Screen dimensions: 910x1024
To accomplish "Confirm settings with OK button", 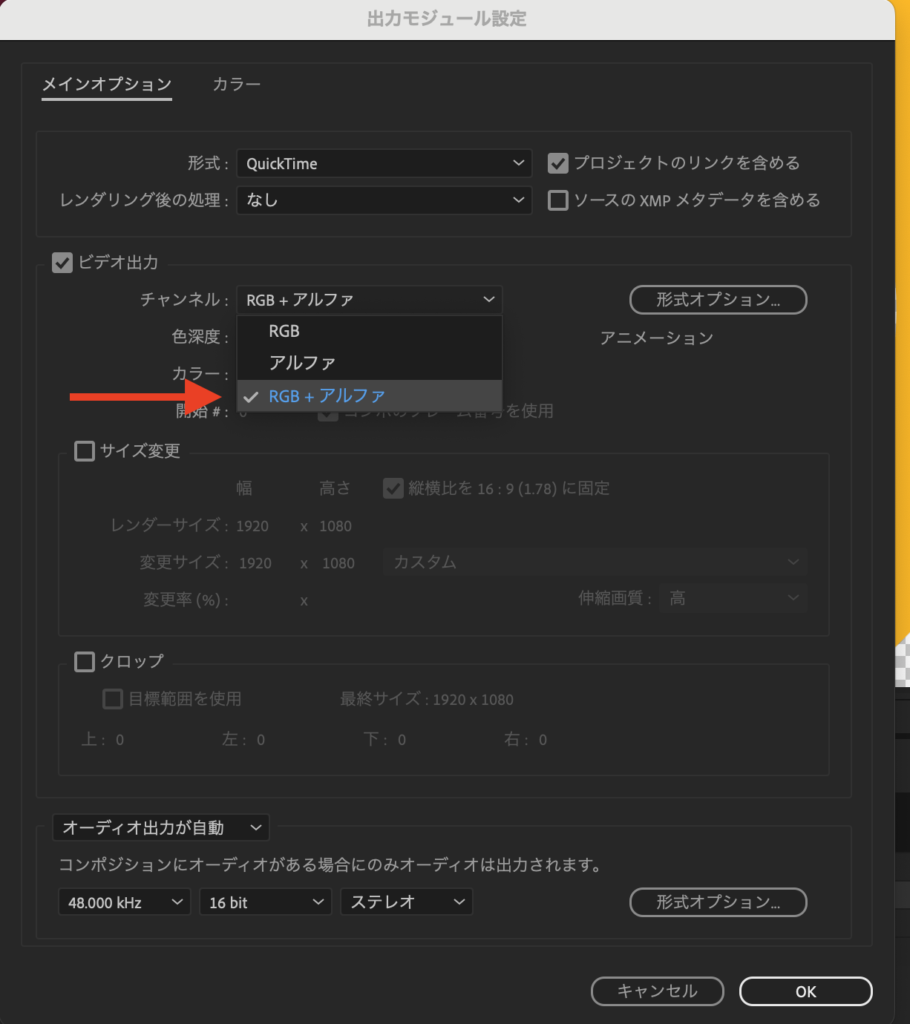I will coord(805,991).
